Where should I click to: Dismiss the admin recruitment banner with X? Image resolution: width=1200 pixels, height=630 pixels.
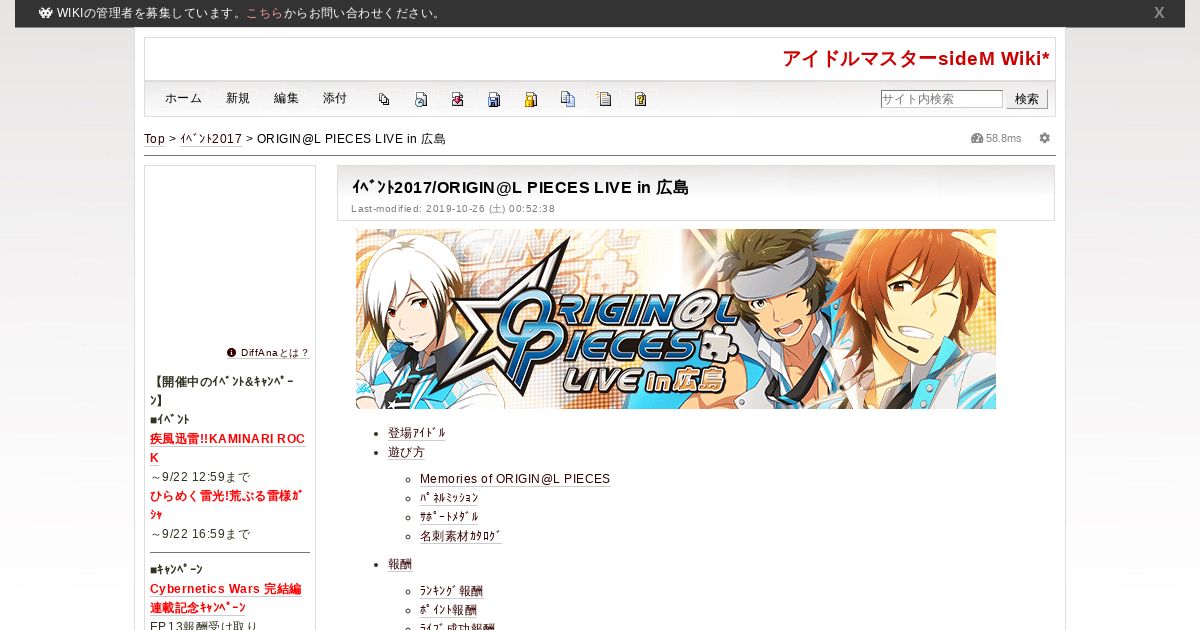coord(1159,13)
